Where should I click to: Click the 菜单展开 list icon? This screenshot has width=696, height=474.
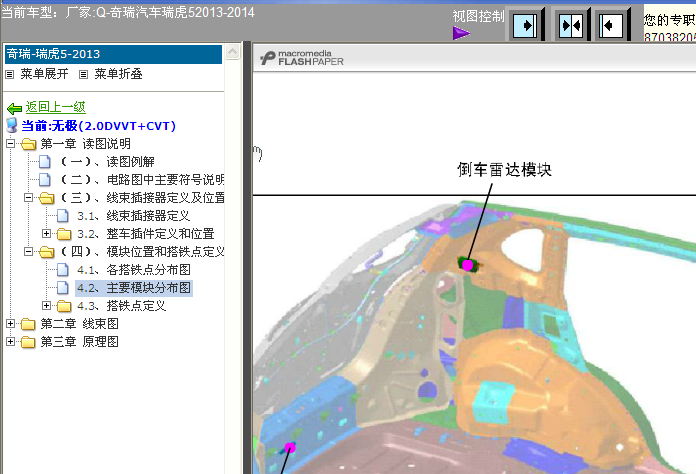[x=9, y=75]
